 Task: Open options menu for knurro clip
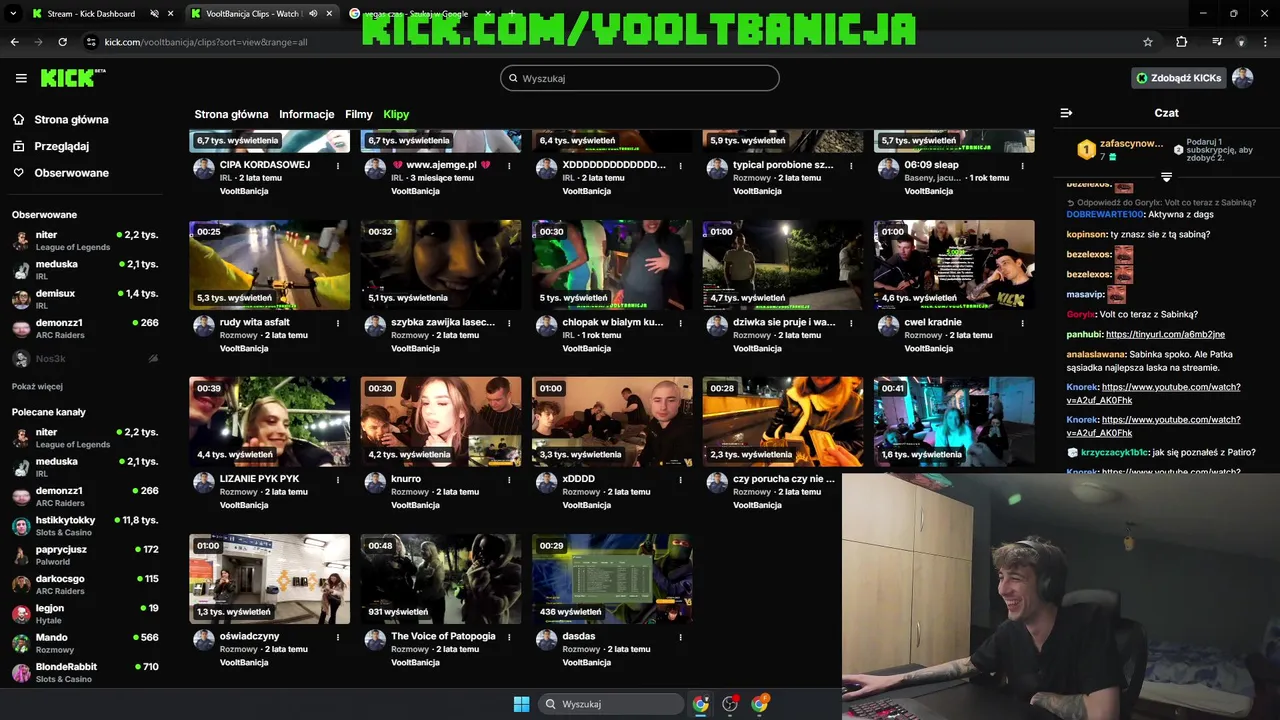coord(509,480)
